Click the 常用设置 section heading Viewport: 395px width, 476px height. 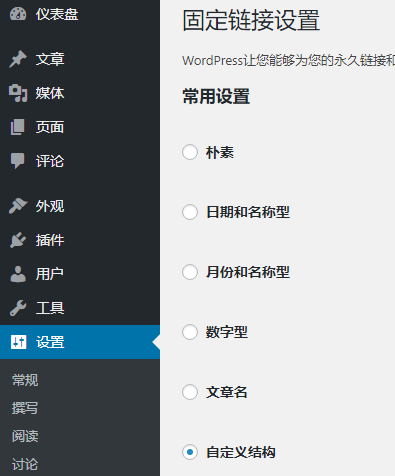(x=216, y=96)
